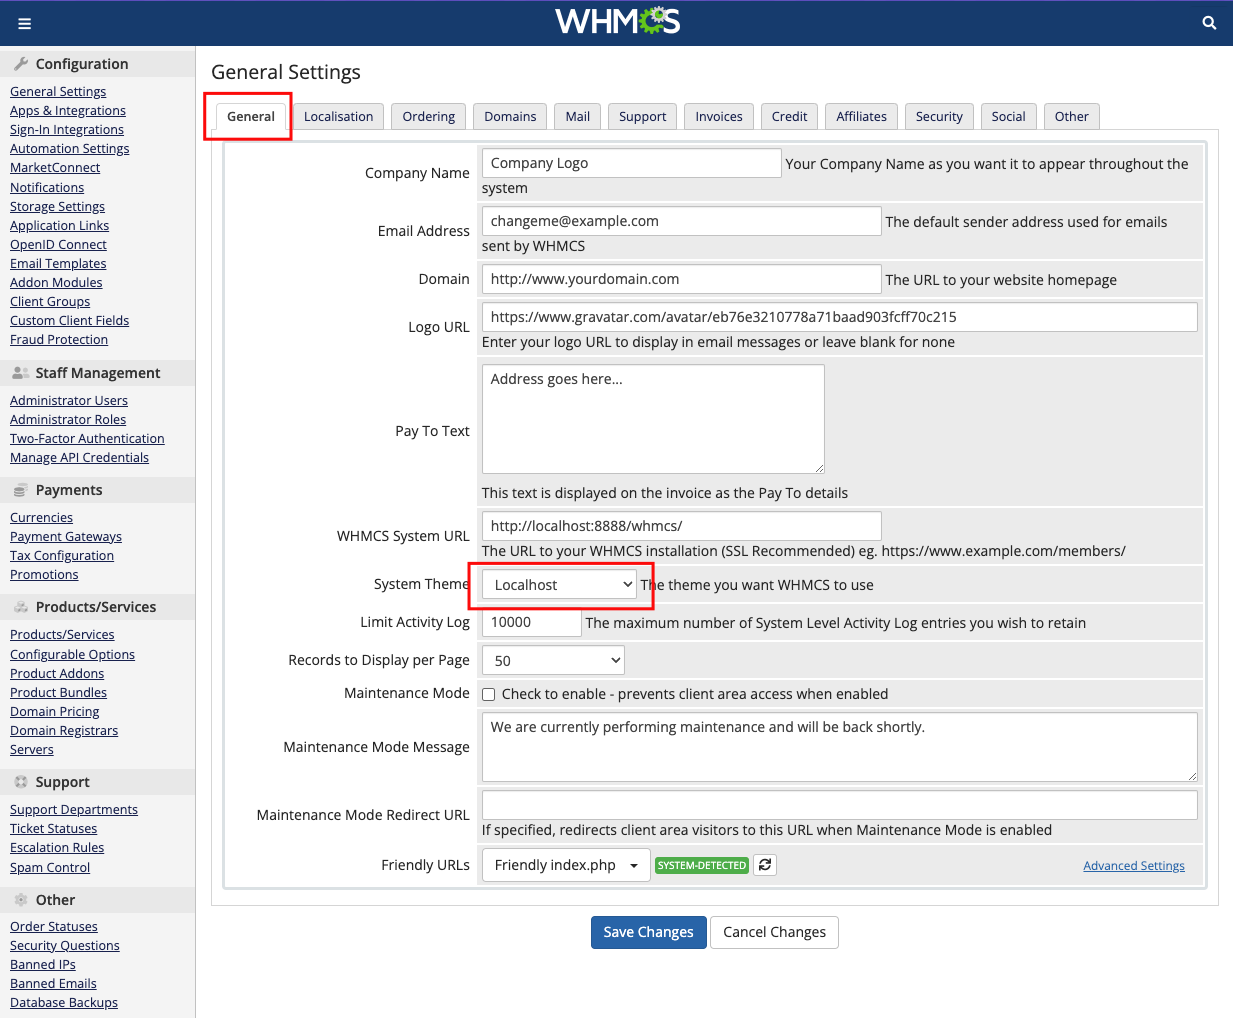The image size is (1233, 1018).
Task: Enable the Maintenance Mode checkbox
Action: click(489, 694)
